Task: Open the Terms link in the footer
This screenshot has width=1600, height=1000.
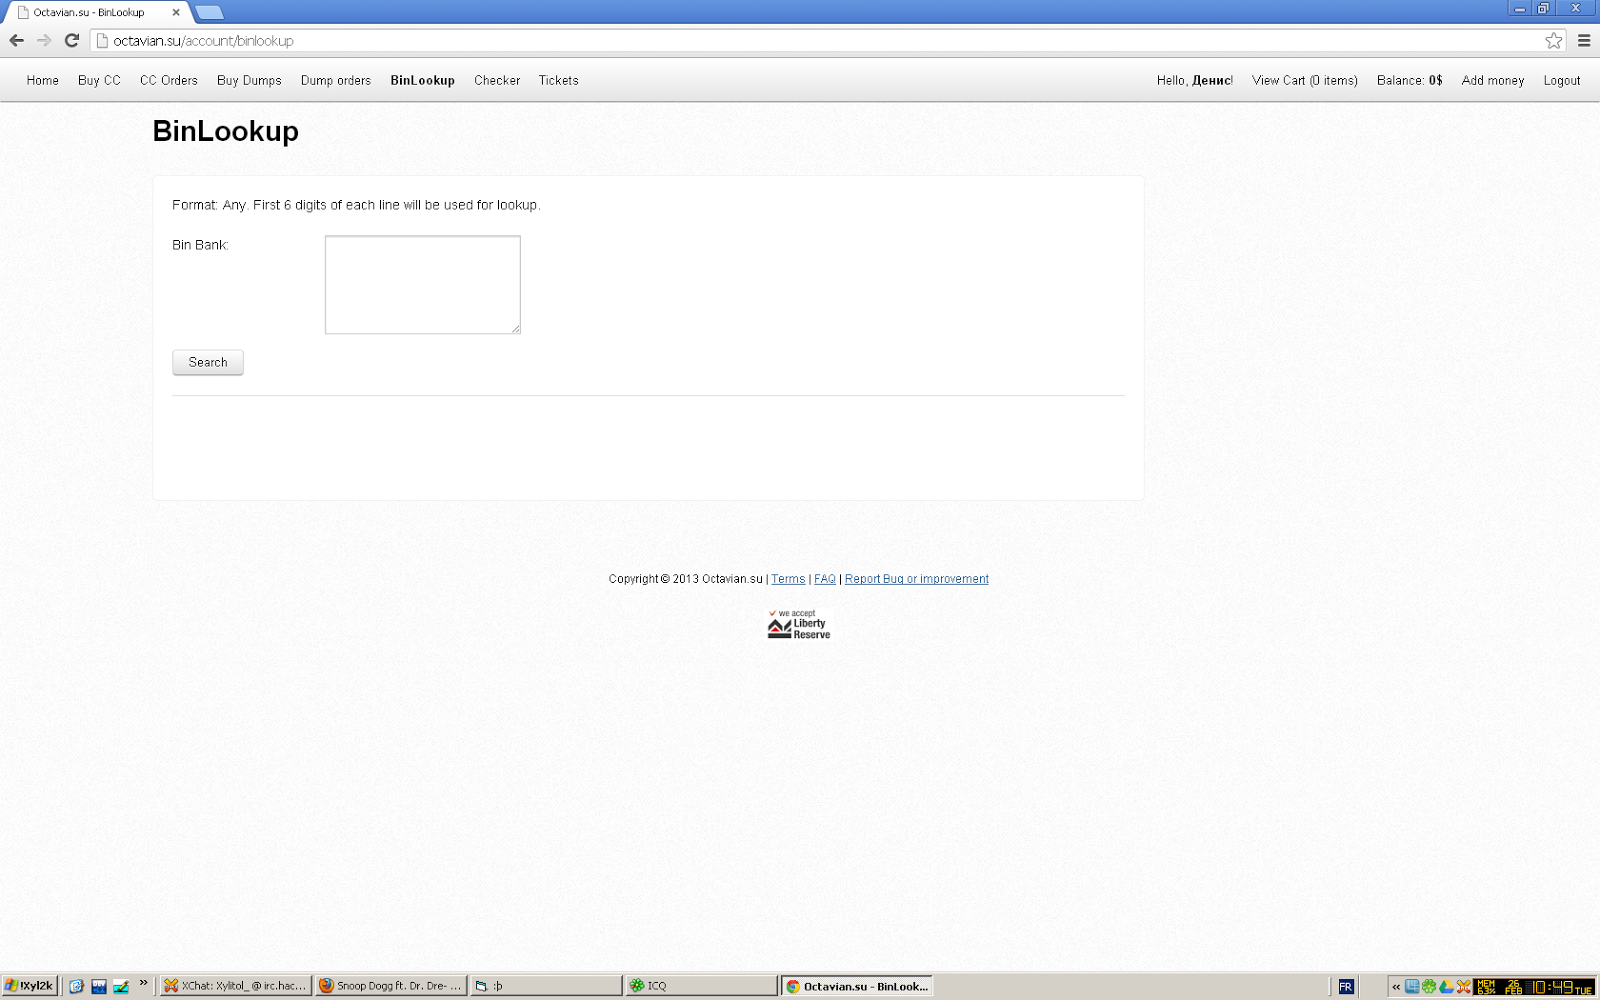Action: click(788, 579)
